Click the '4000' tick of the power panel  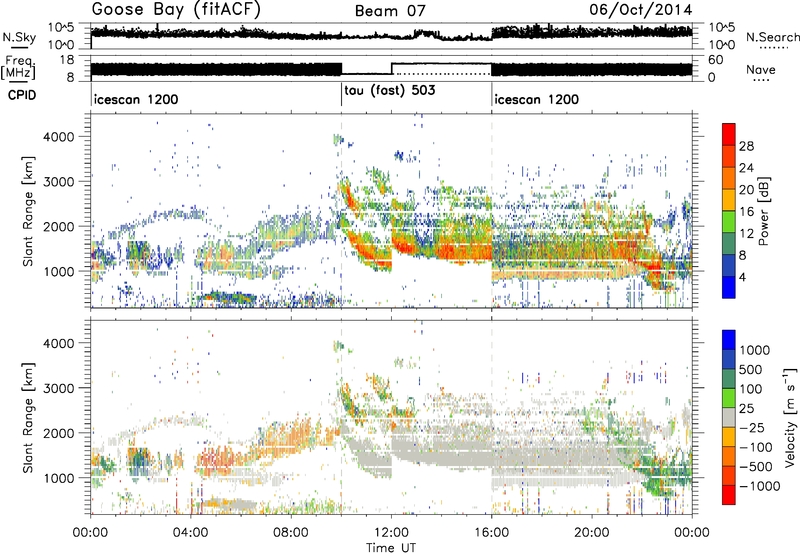(59, 137)
